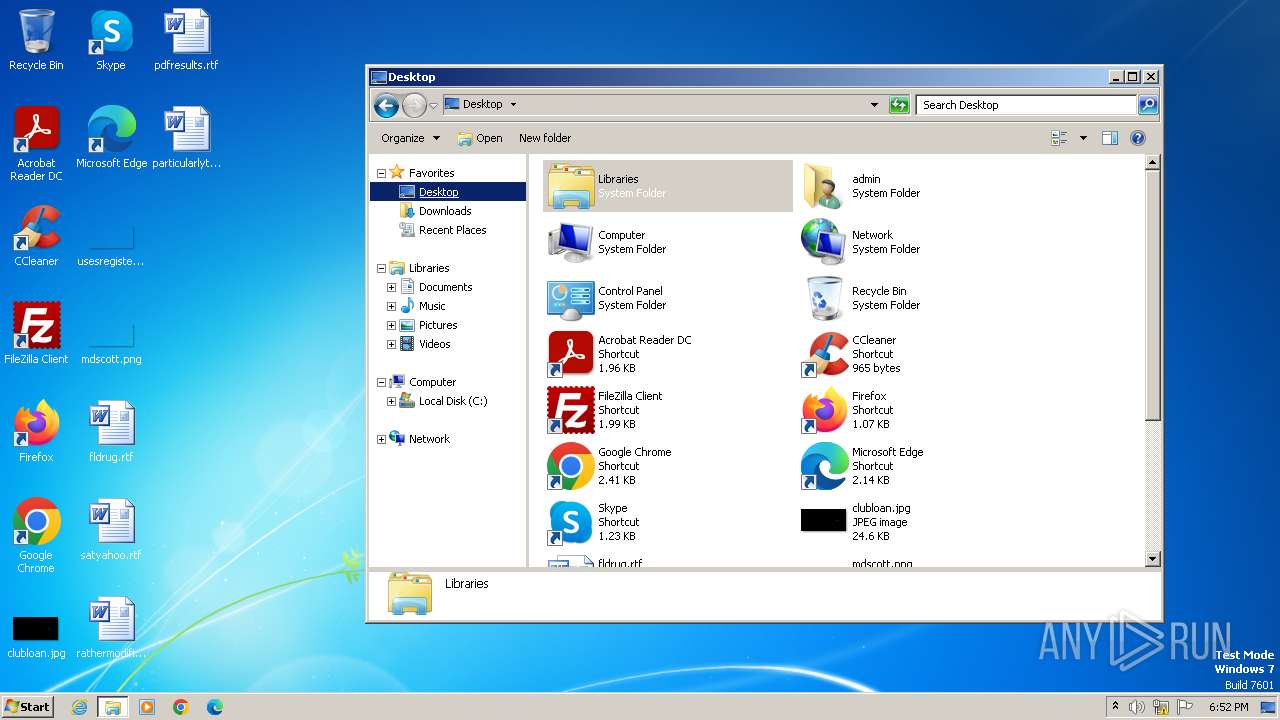This screenshot has width=1280, height=720.
Task: Collapse the Libraries tree group
Action: [x=381, y=268]
